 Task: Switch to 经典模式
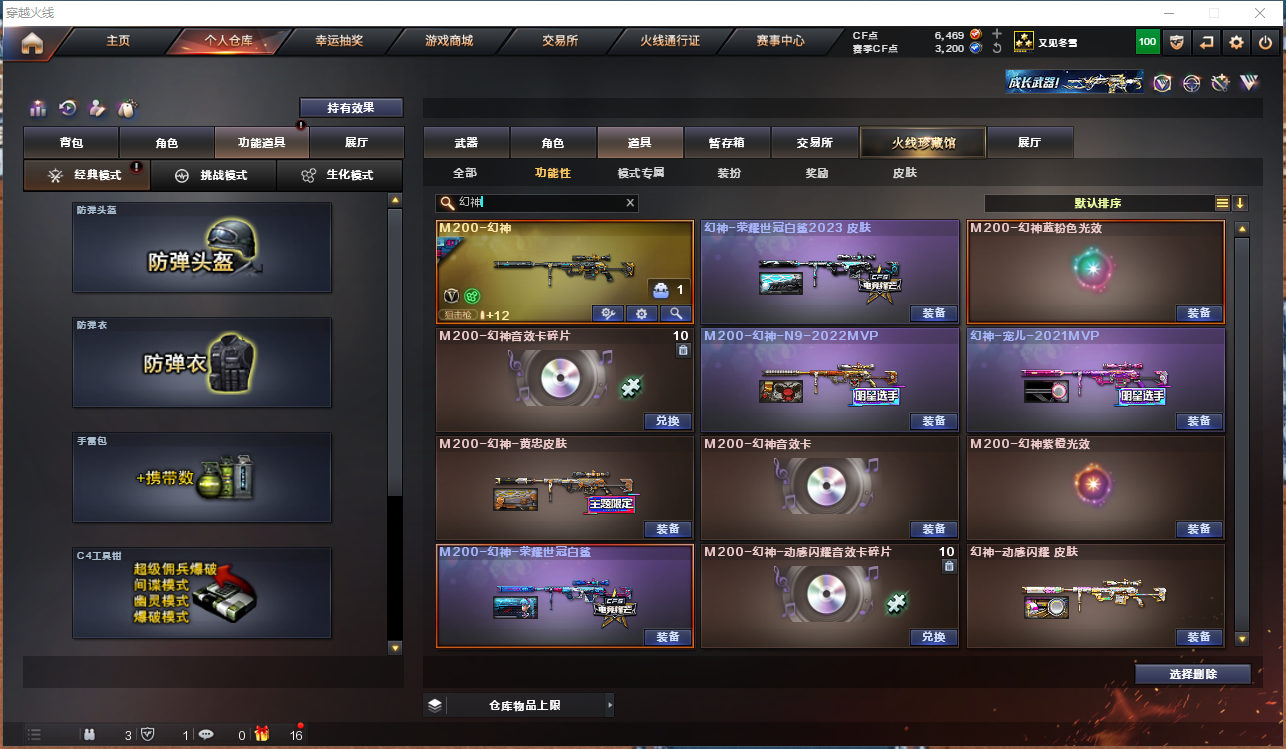(87, 175)
